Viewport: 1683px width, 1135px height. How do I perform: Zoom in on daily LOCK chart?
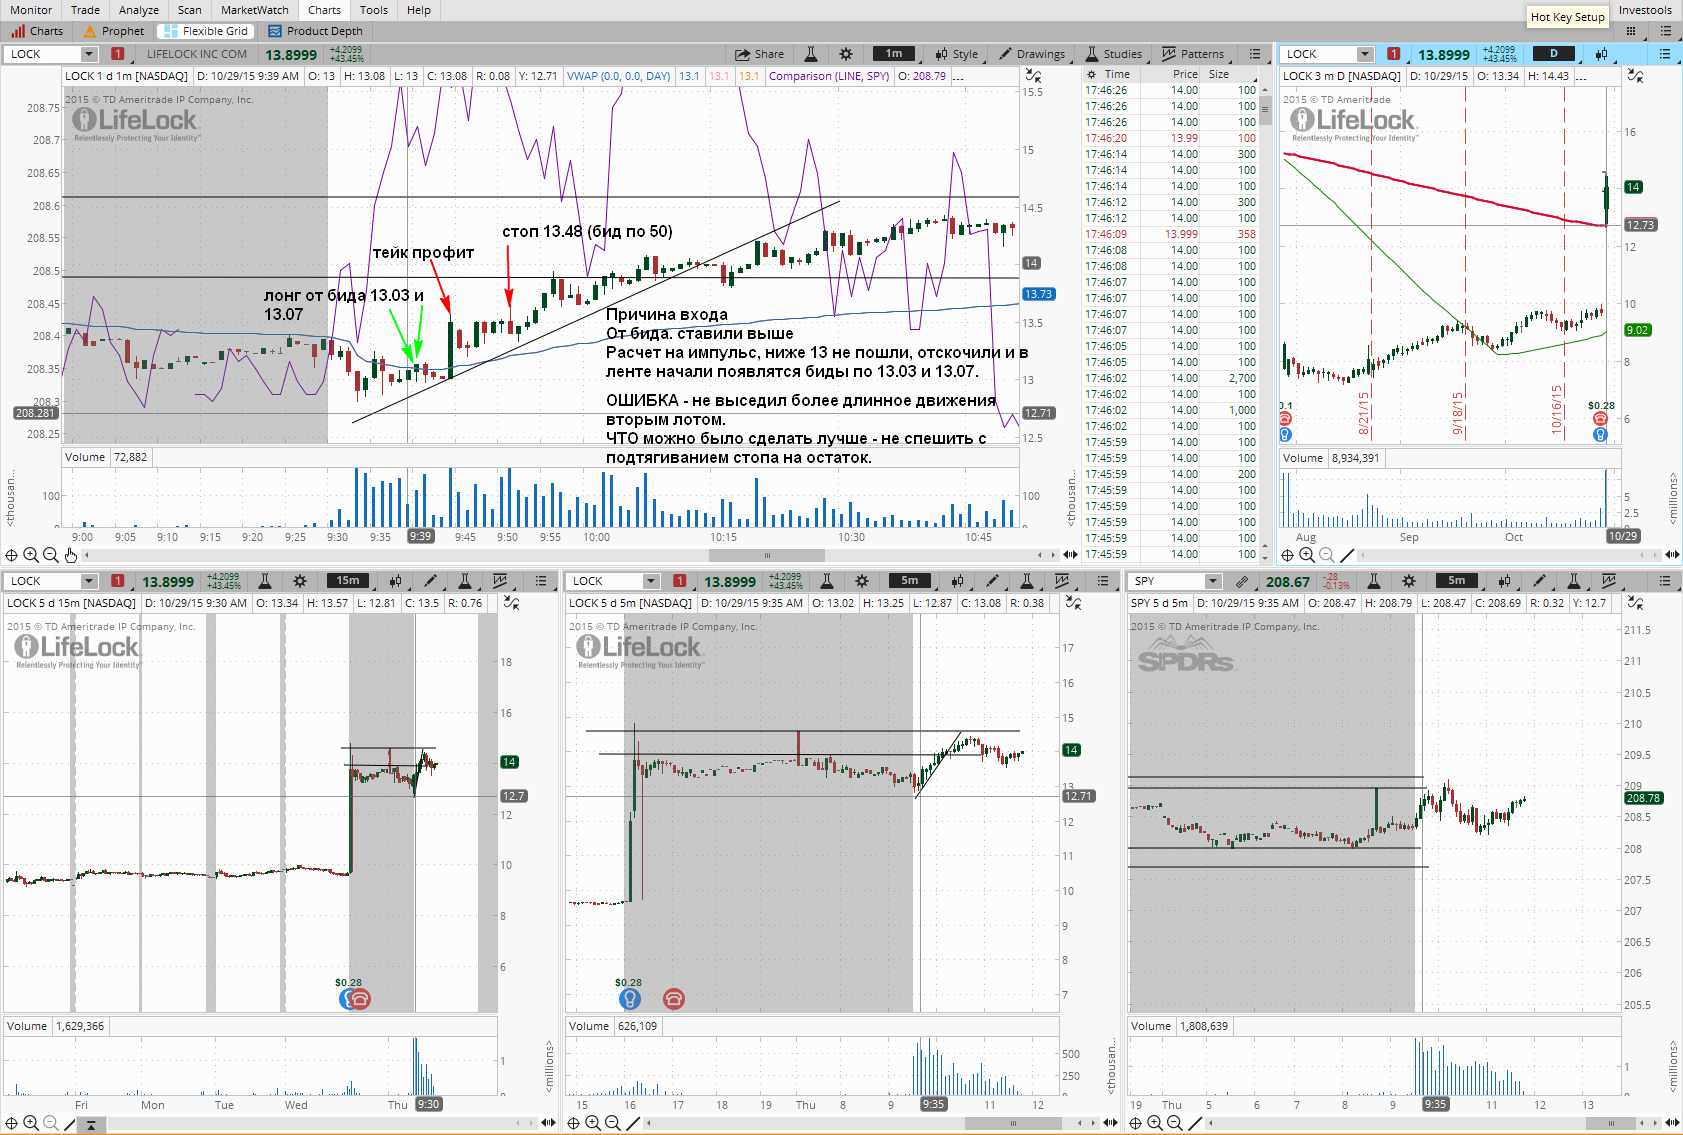pyautogui.click(x=1307, y=555)
